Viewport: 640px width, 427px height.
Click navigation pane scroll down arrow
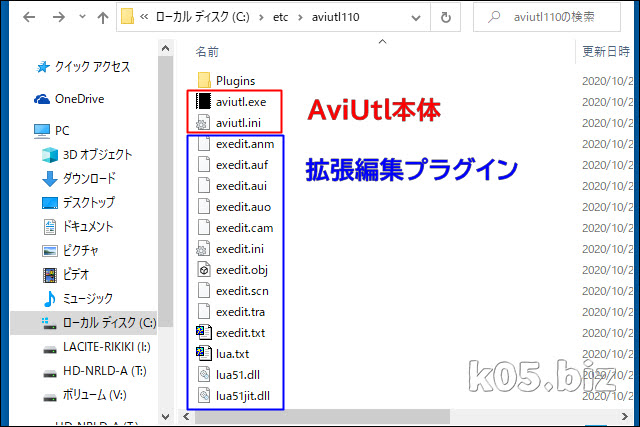165,417
